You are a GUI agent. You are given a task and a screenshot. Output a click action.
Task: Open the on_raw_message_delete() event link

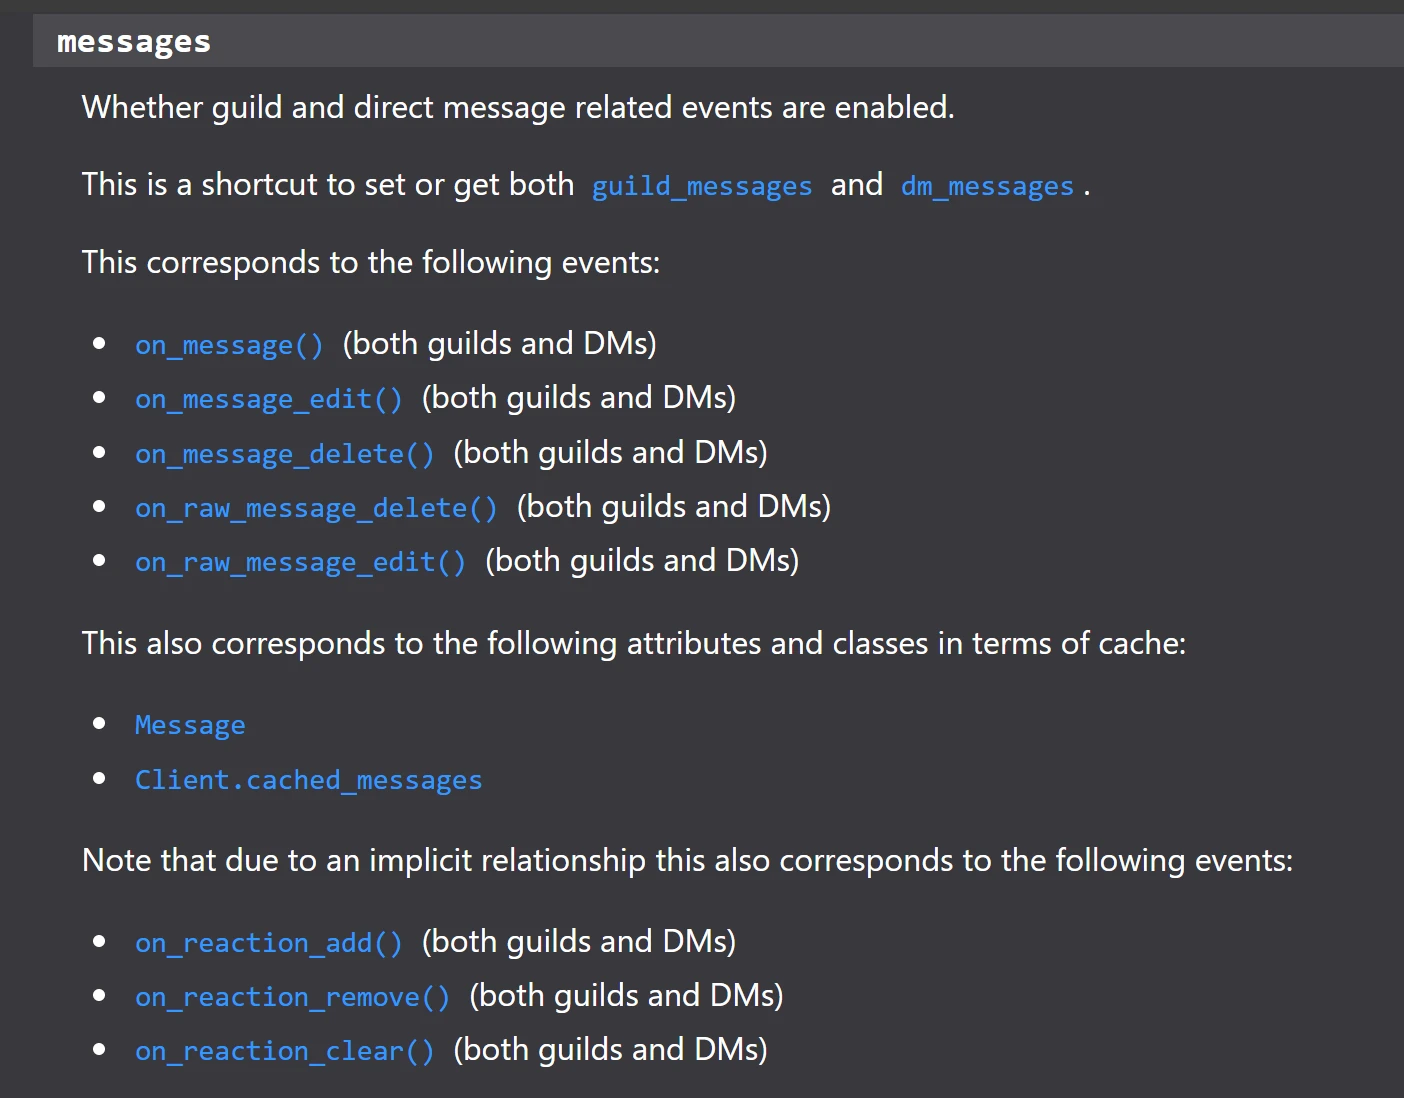316,508
